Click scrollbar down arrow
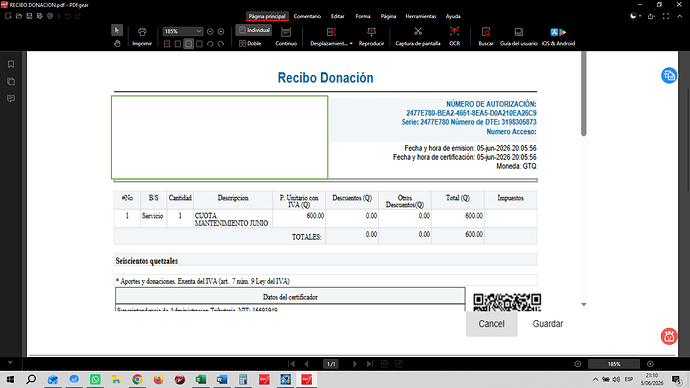The image size is (690, 388). 584,304
